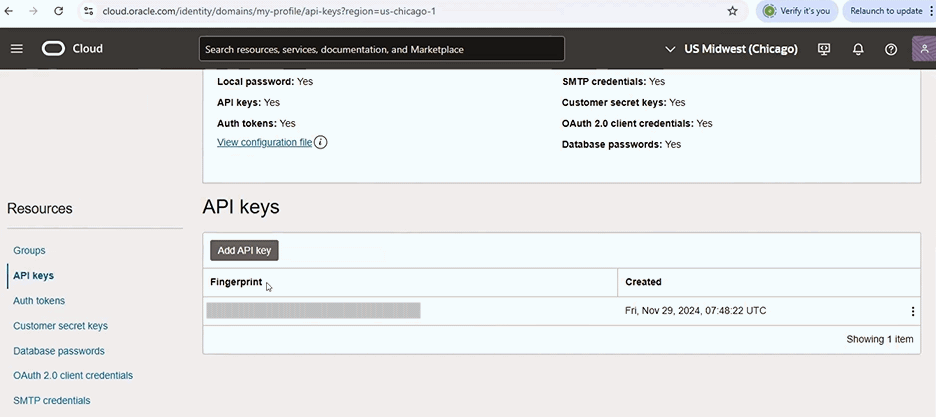This screenshot has width=936, height=417.
Task: Open Auth tokens in Resources
Action: [x=39, y=301]
